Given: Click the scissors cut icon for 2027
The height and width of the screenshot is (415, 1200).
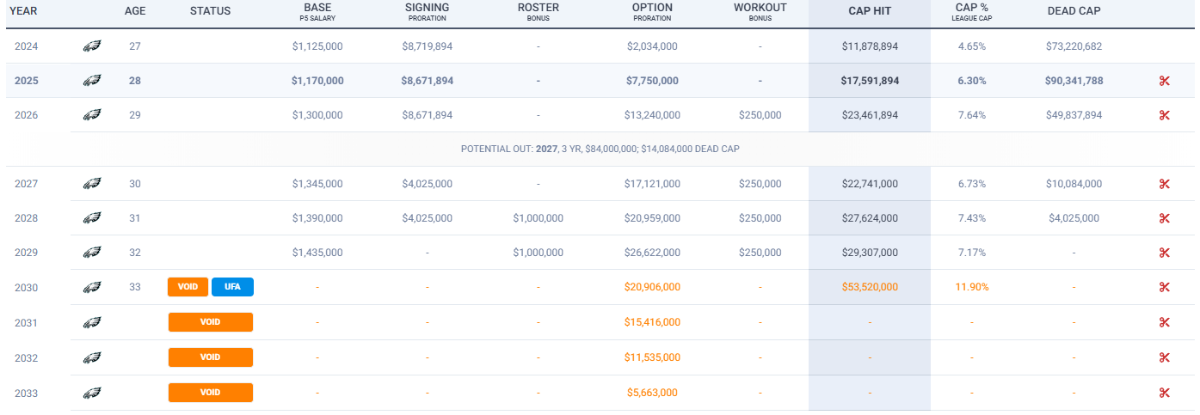Looking at the screenshot, I should (x=1164, y=184).
